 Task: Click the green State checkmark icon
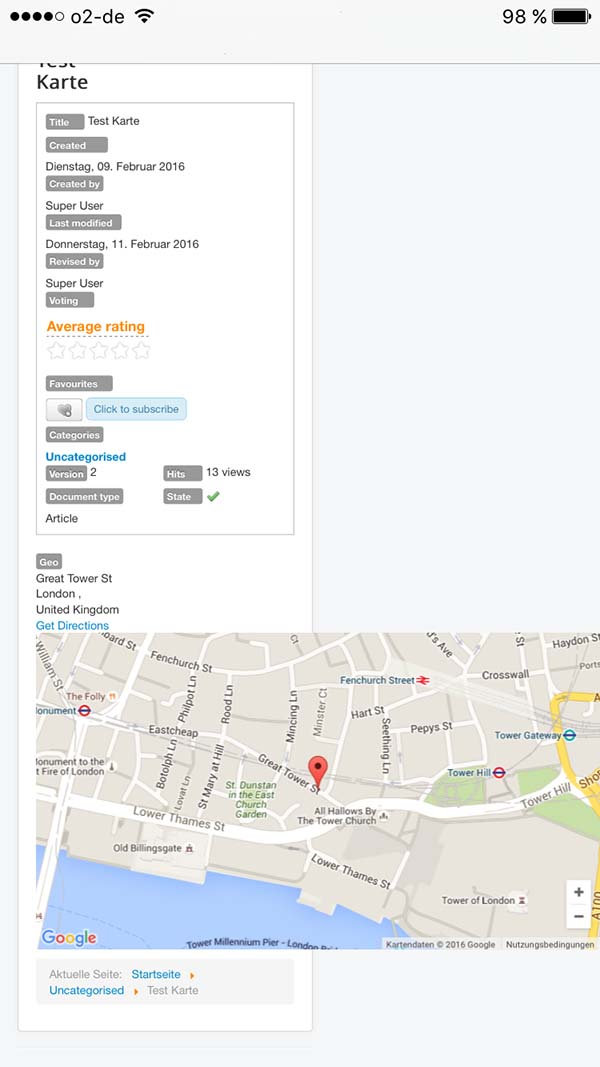[213, 497]
